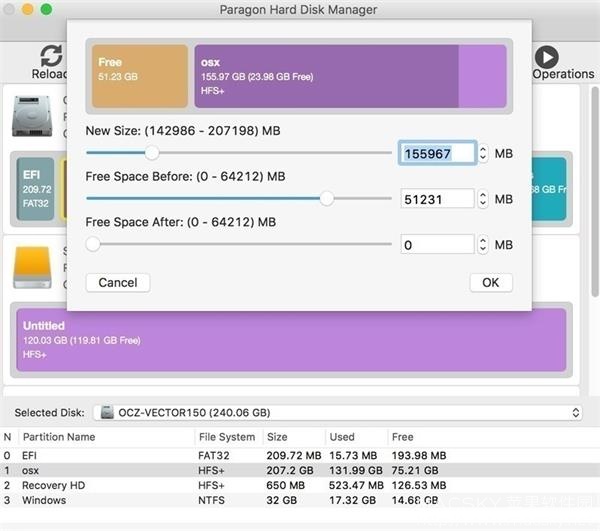Click the New Size input field 155967

(437, 153)
